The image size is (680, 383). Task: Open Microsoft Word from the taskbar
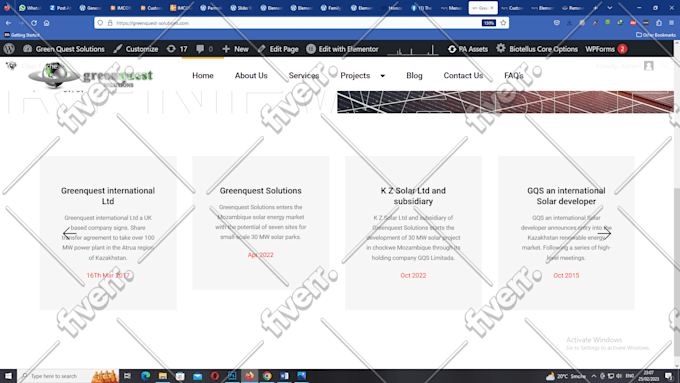pyautogui.click(x=284, y=376)
